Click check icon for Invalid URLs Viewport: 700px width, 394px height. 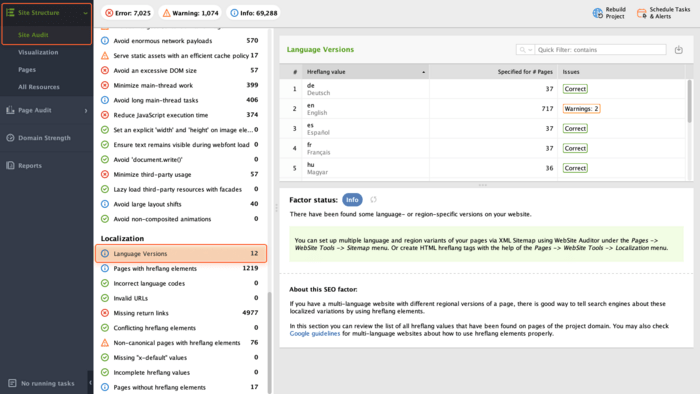click(104, 298)
